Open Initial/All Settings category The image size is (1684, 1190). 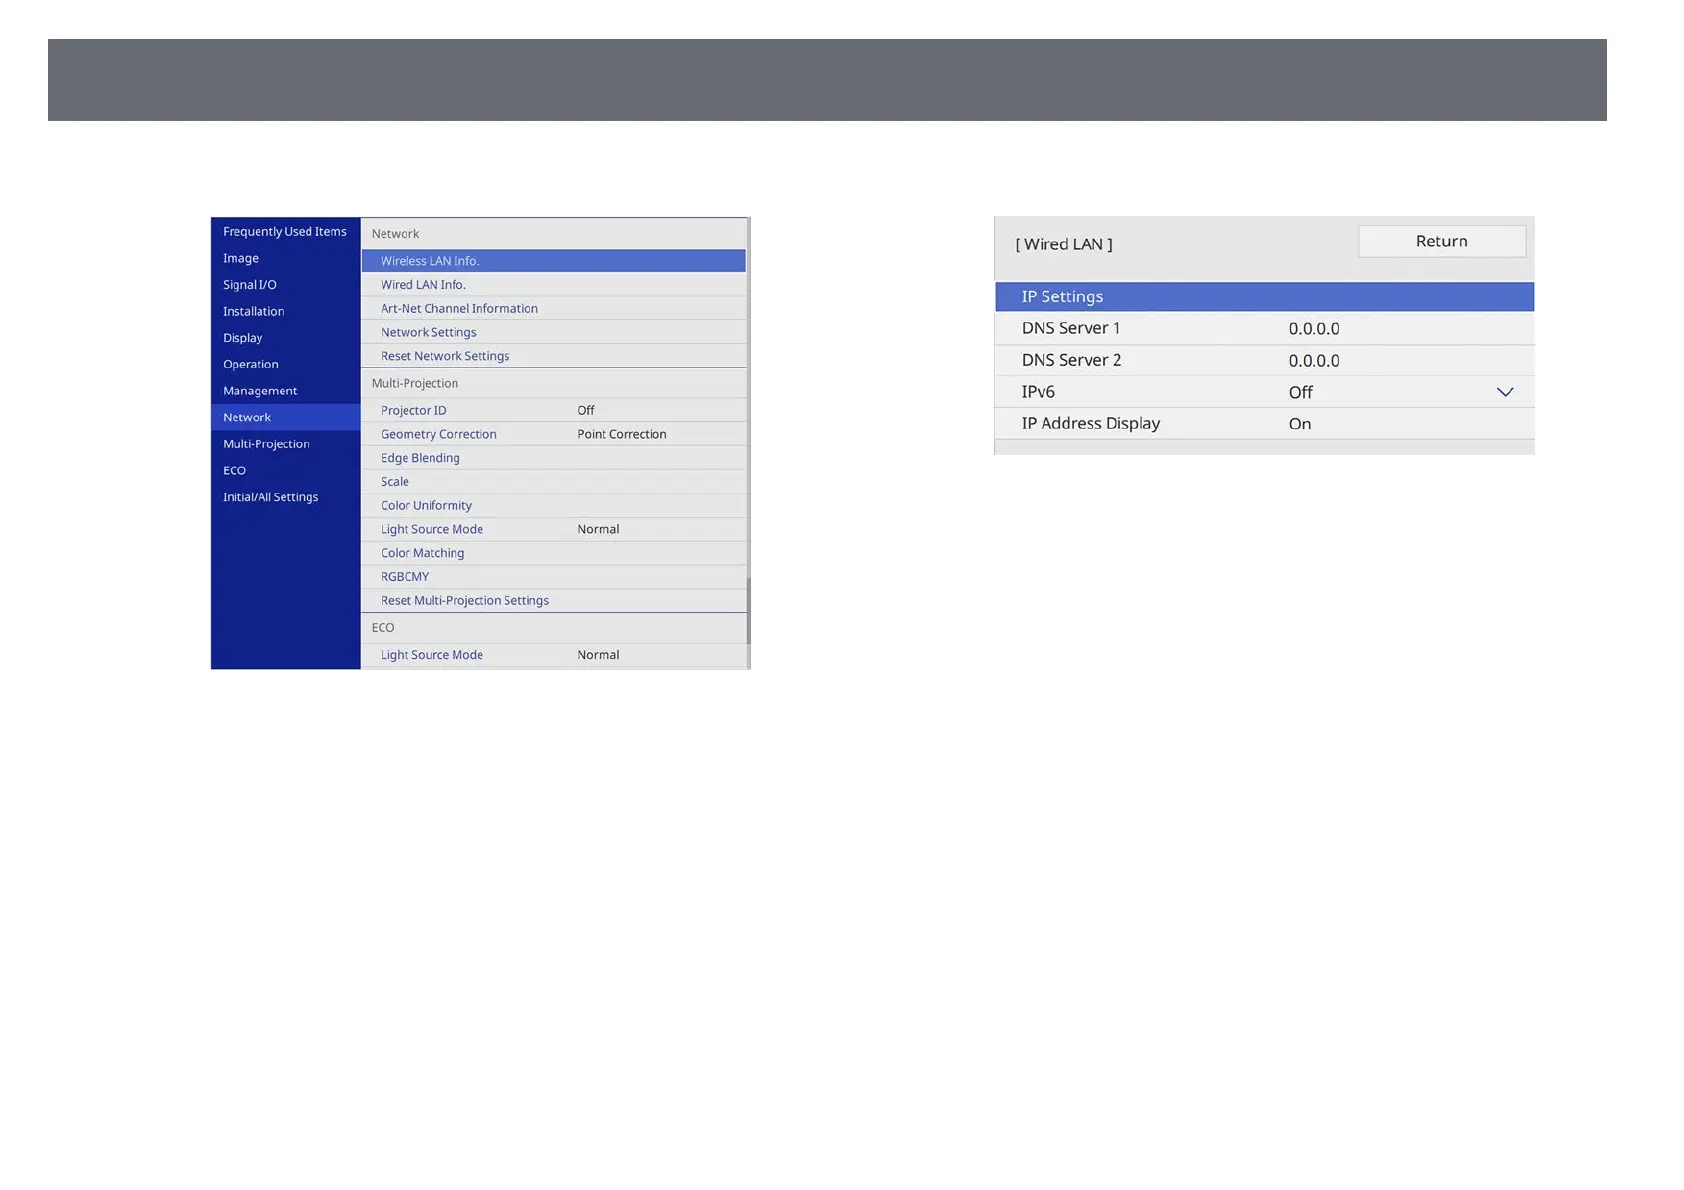tap(285, 496)
